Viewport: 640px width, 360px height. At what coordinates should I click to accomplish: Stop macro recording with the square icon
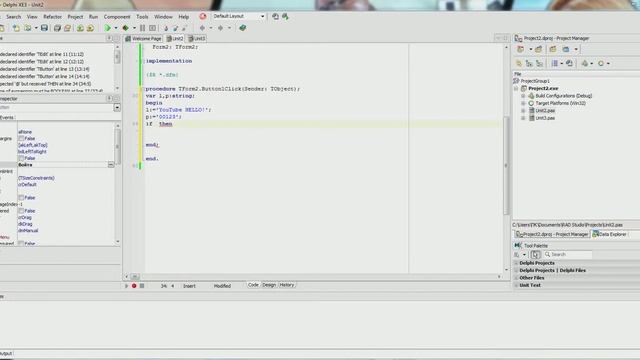click(142, 286)
